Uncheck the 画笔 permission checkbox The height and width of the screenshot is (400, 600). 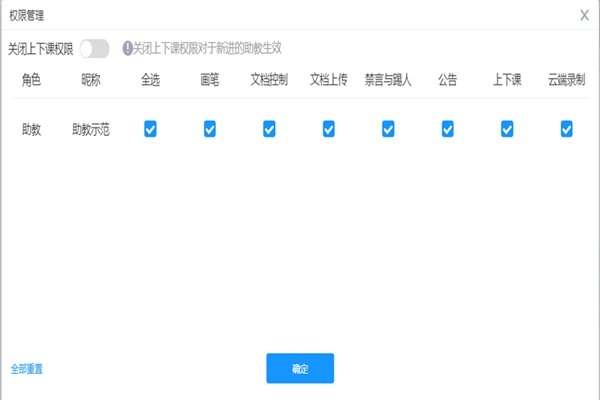(x=210, y=128)
